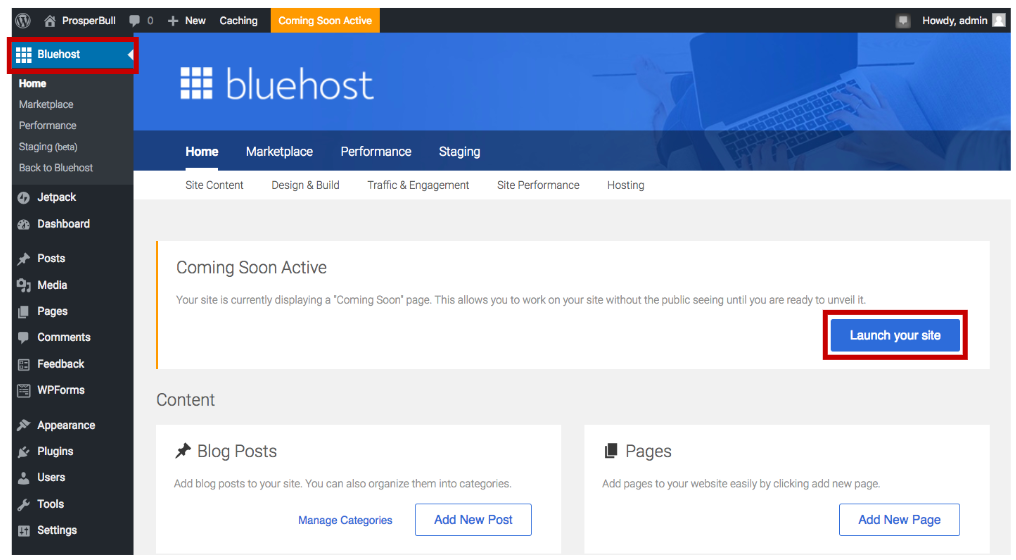
Task: Click the Posts pin icon in sidebar
Action: [x=24, y=259]
